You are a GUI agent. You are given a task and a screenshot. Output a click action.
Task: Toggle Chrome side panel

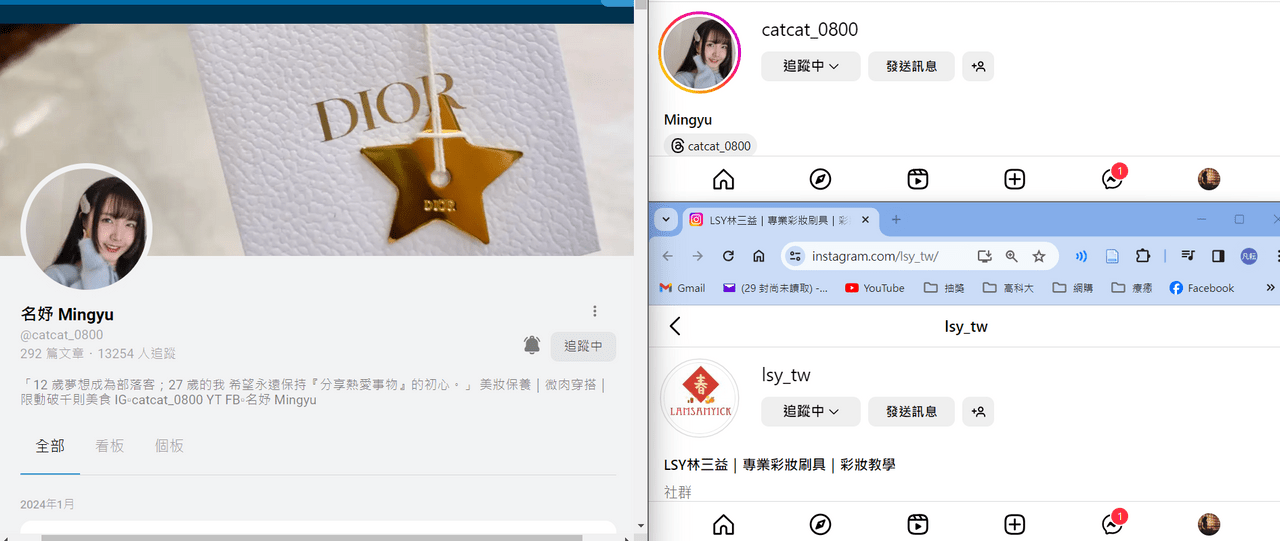click(x=1218, y=256)
